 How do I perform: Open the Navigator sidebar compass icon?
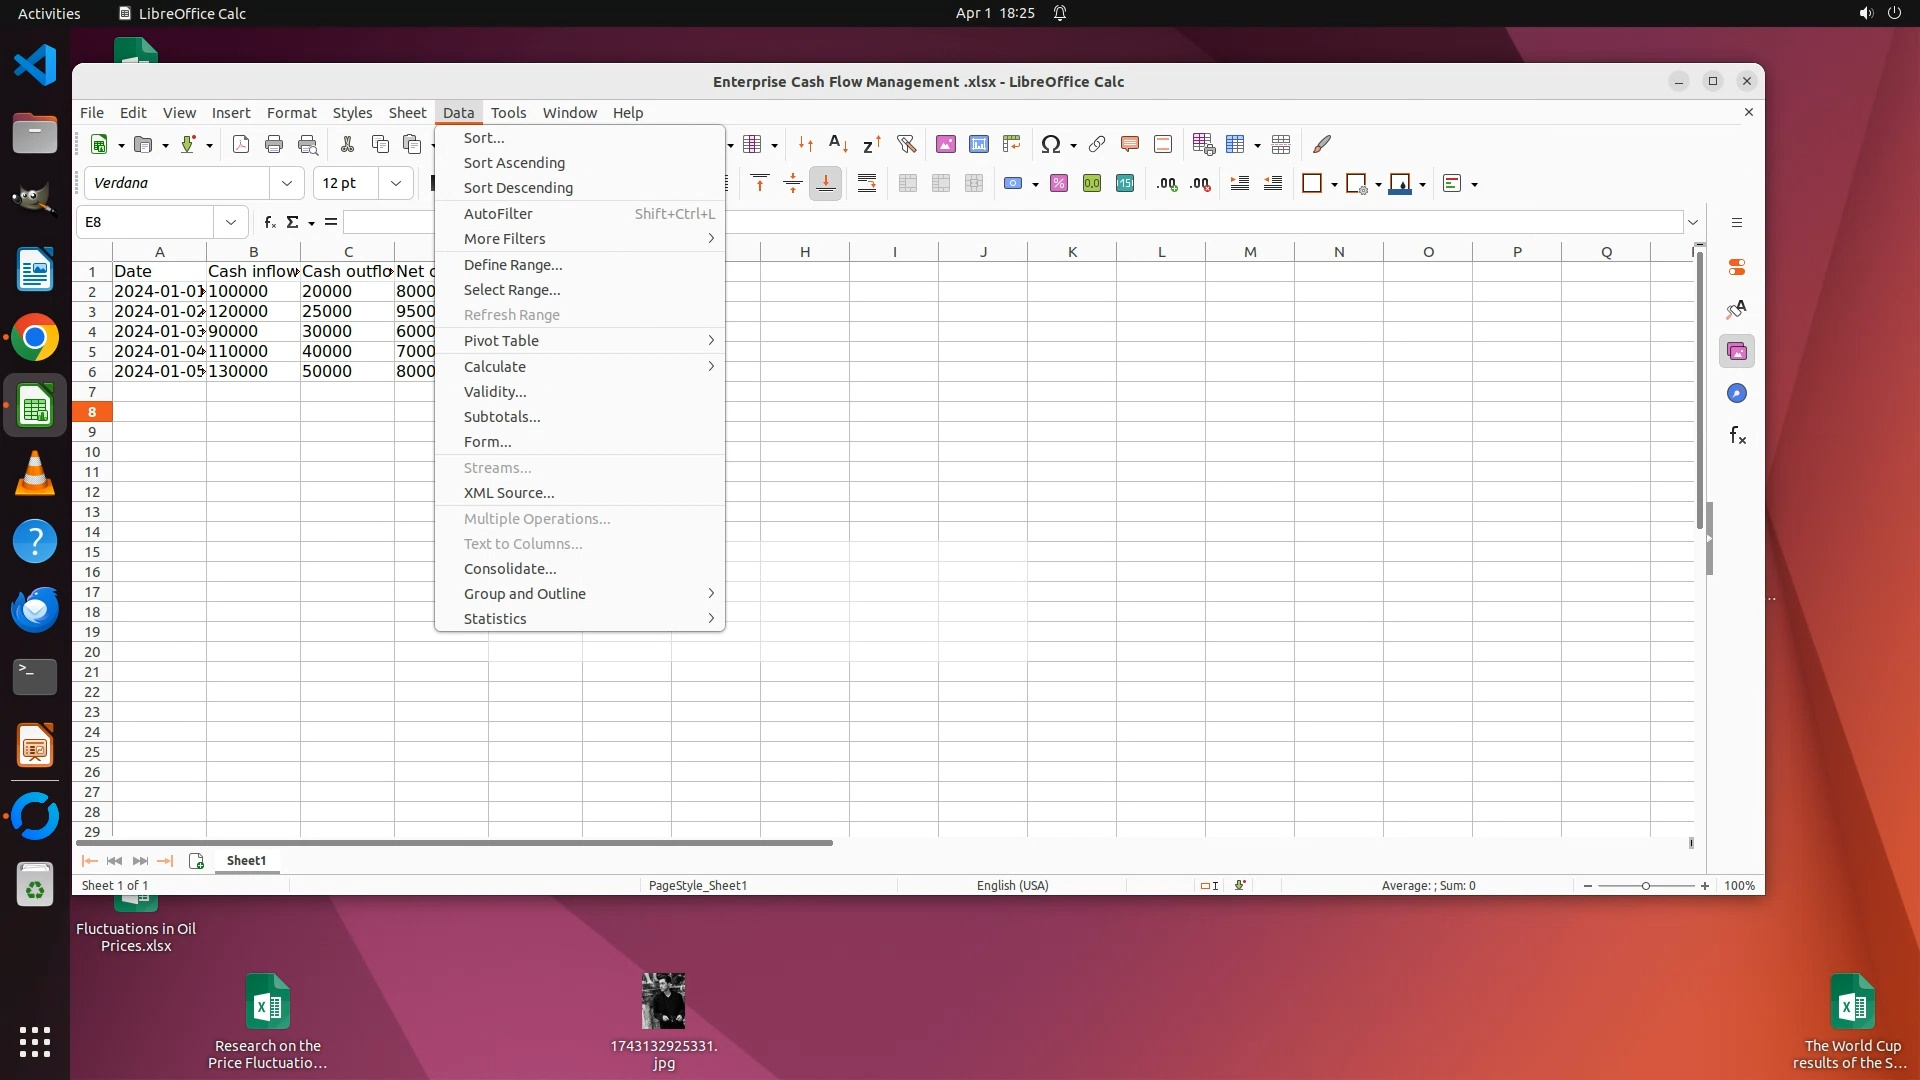(1737, 393)
